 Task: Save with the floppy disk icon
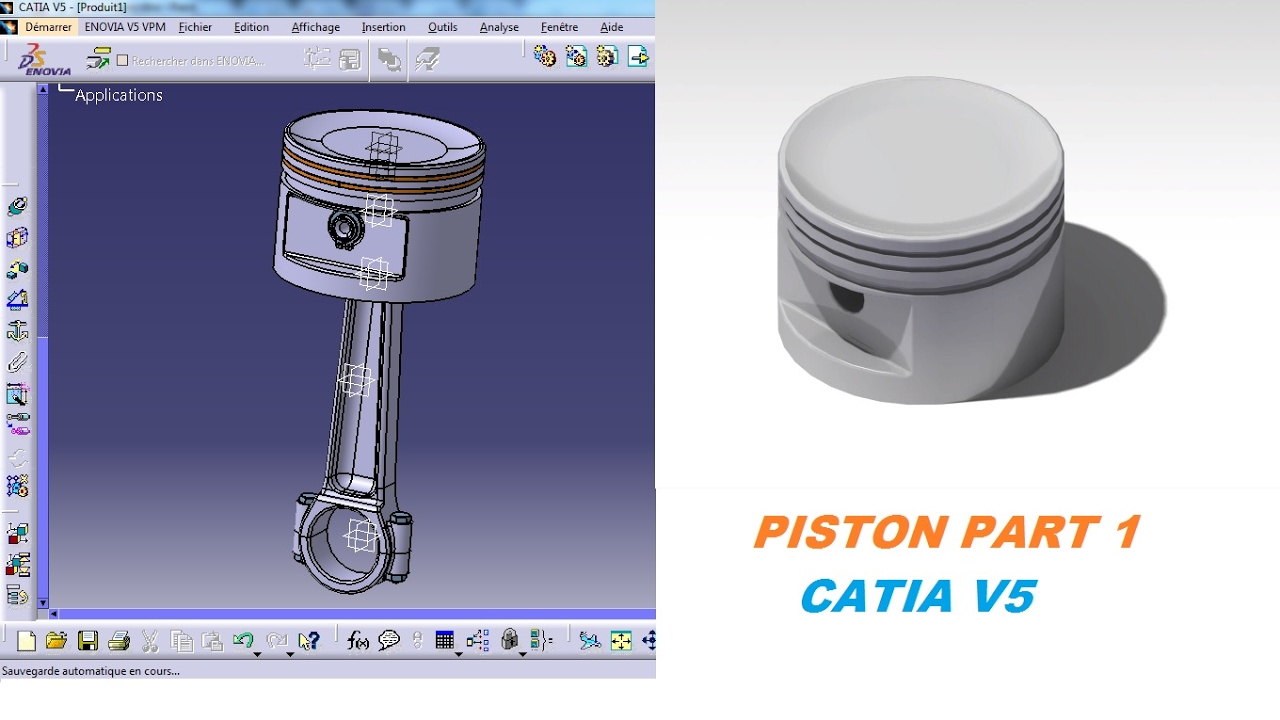pyautogui.click(x=88, y=641)
